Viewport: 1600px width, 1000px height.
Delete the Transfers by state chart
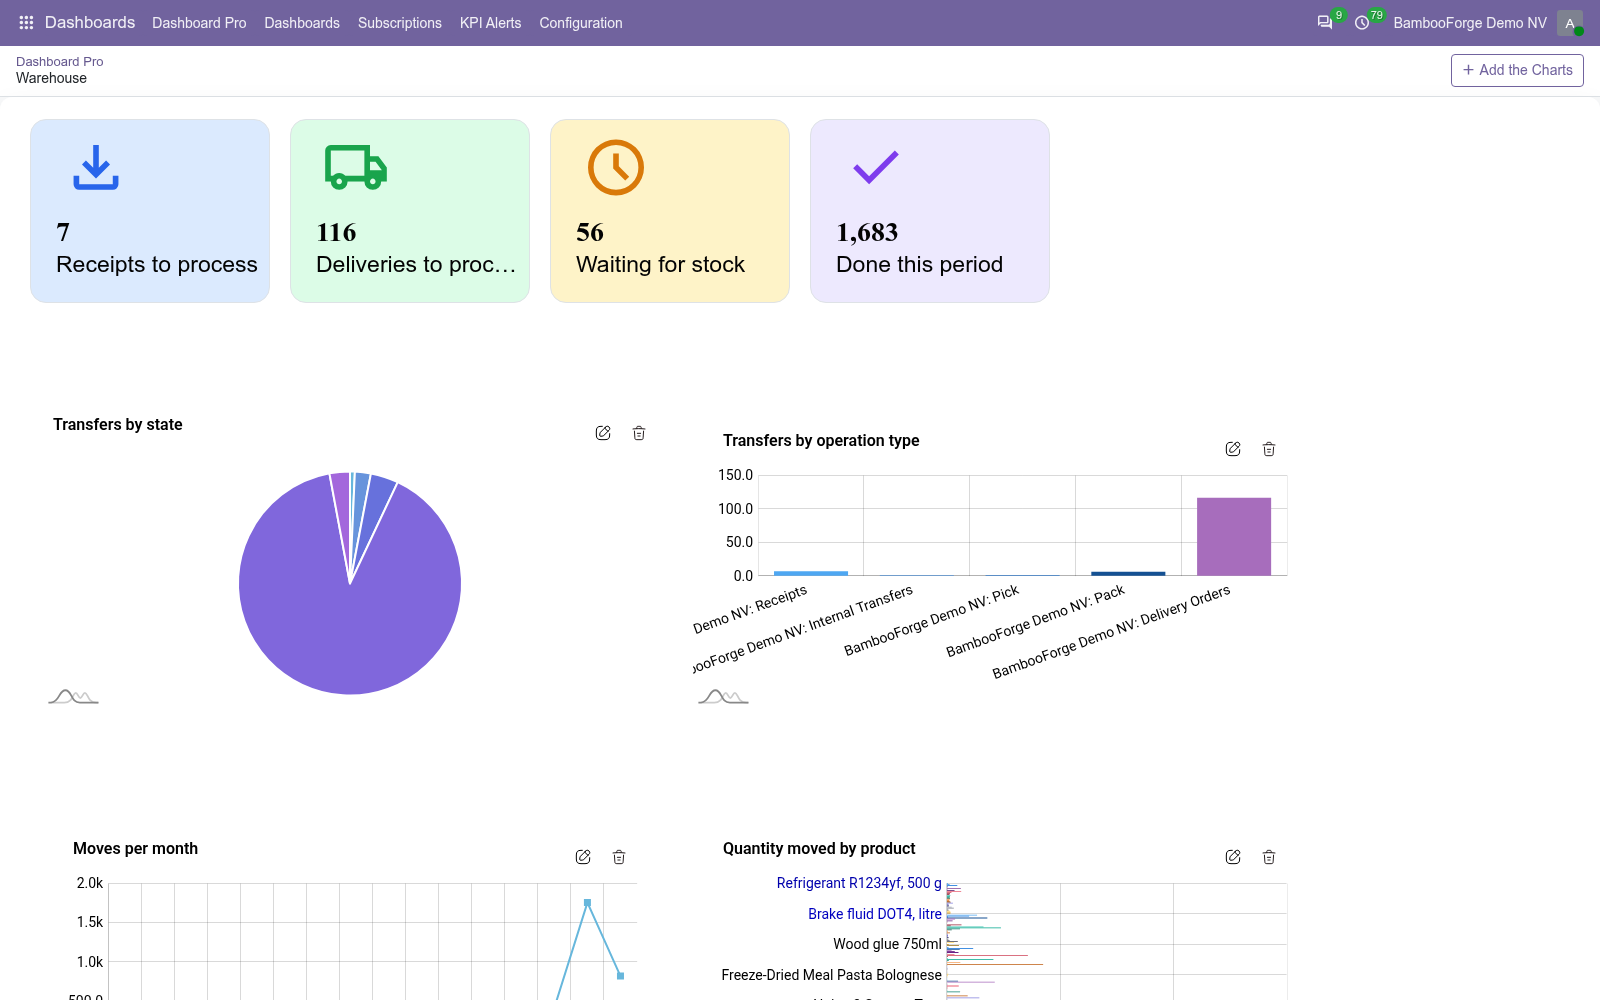[x=639, y=433]
